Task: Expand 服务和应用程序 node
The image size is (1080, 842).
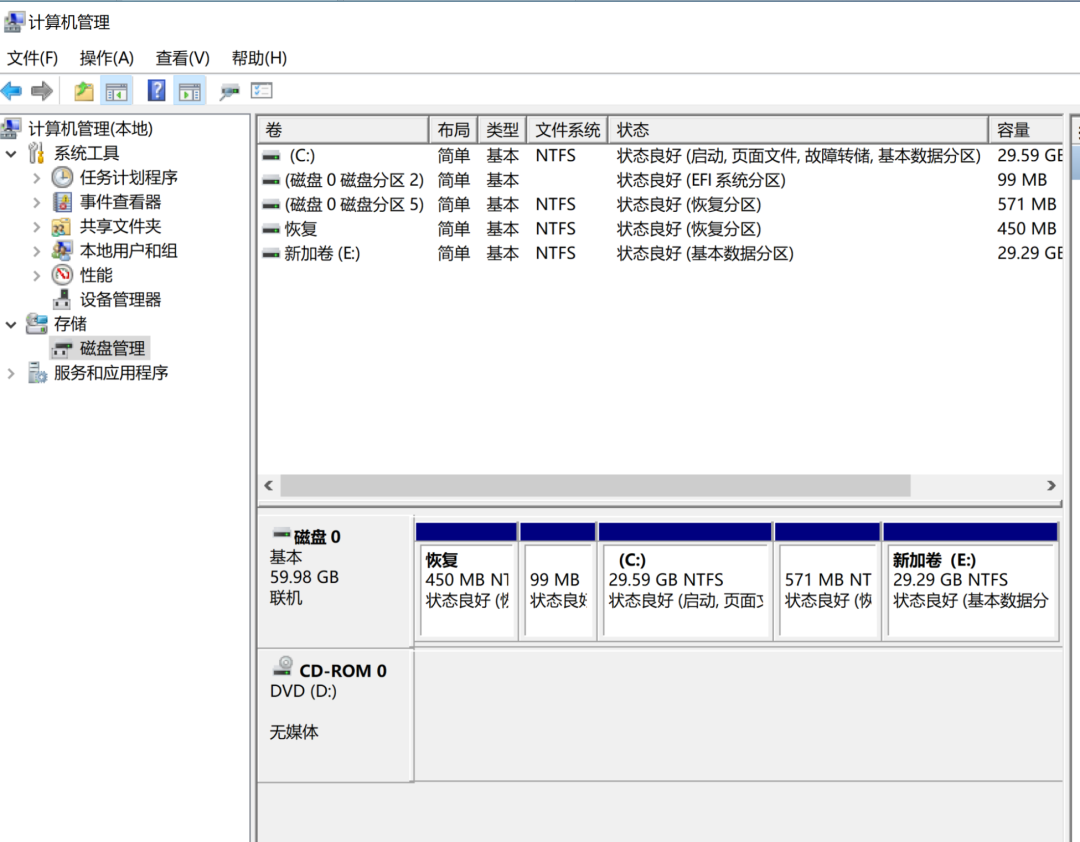Action: coord(11,373)
